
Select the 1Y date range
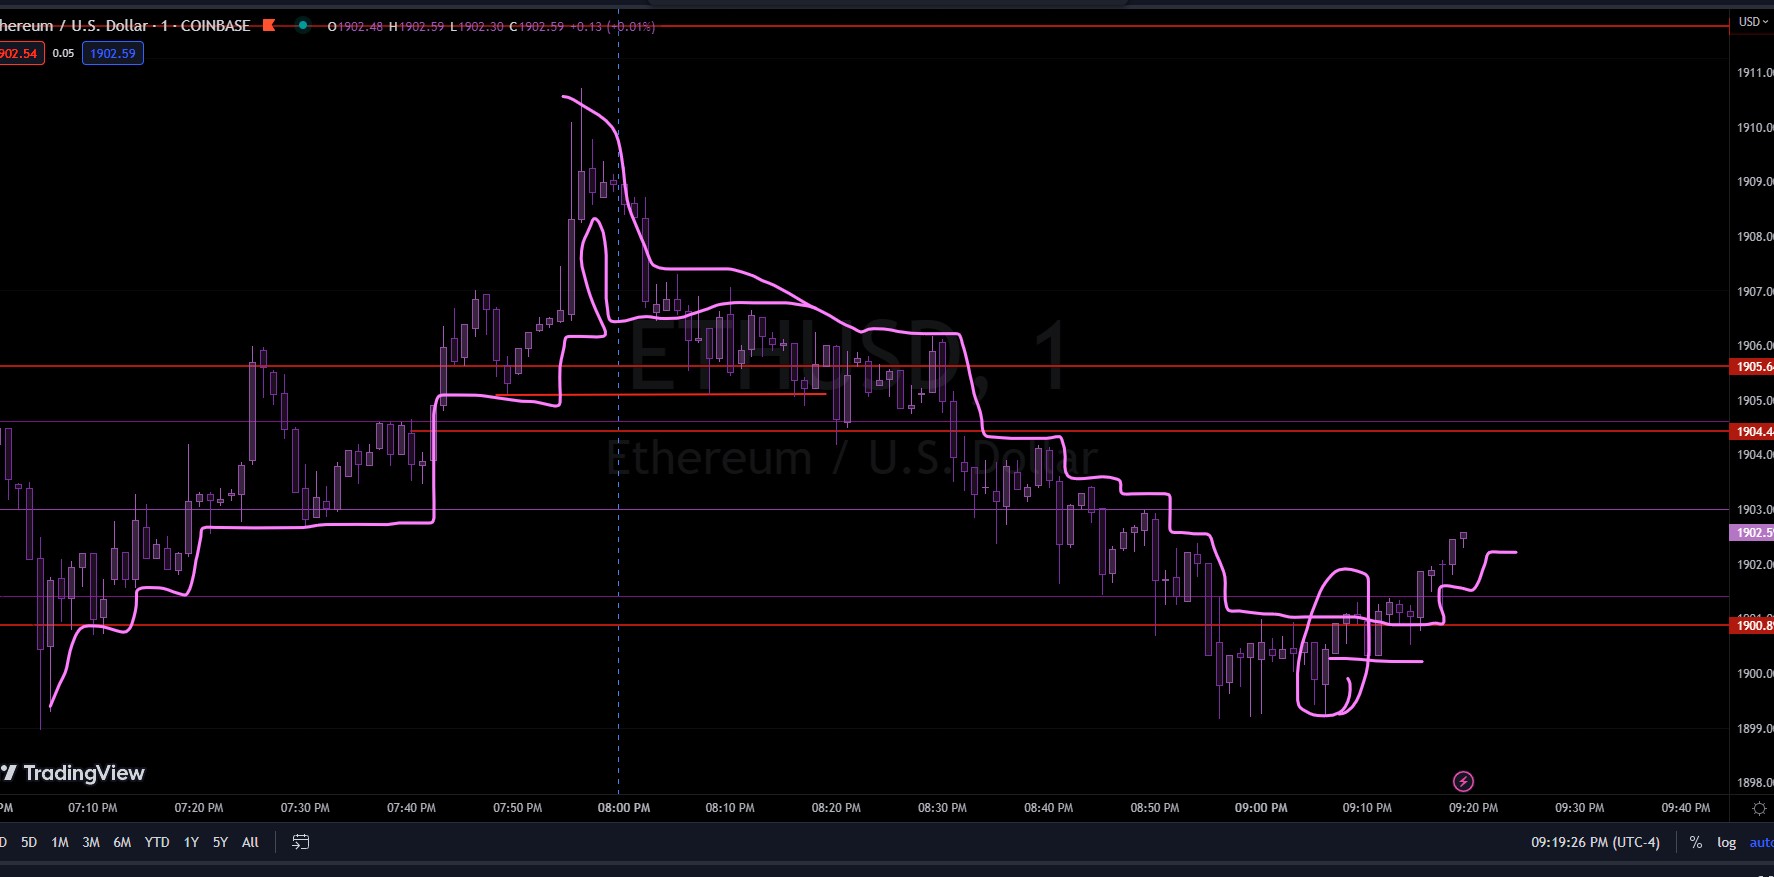(191, 842)
